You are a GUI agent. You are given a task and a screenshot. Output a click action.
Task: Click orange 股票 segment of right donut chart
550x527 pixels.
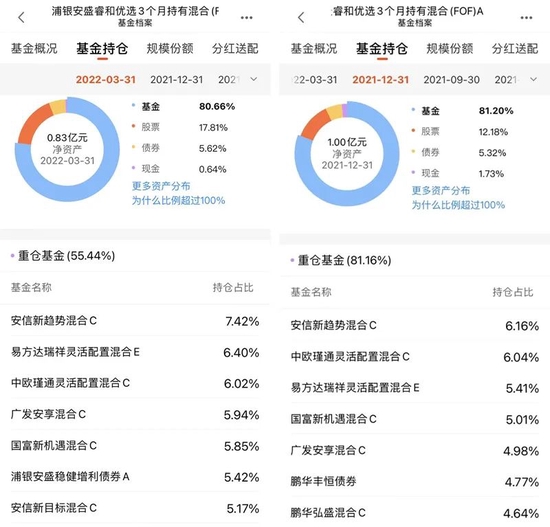coord(314,124)
